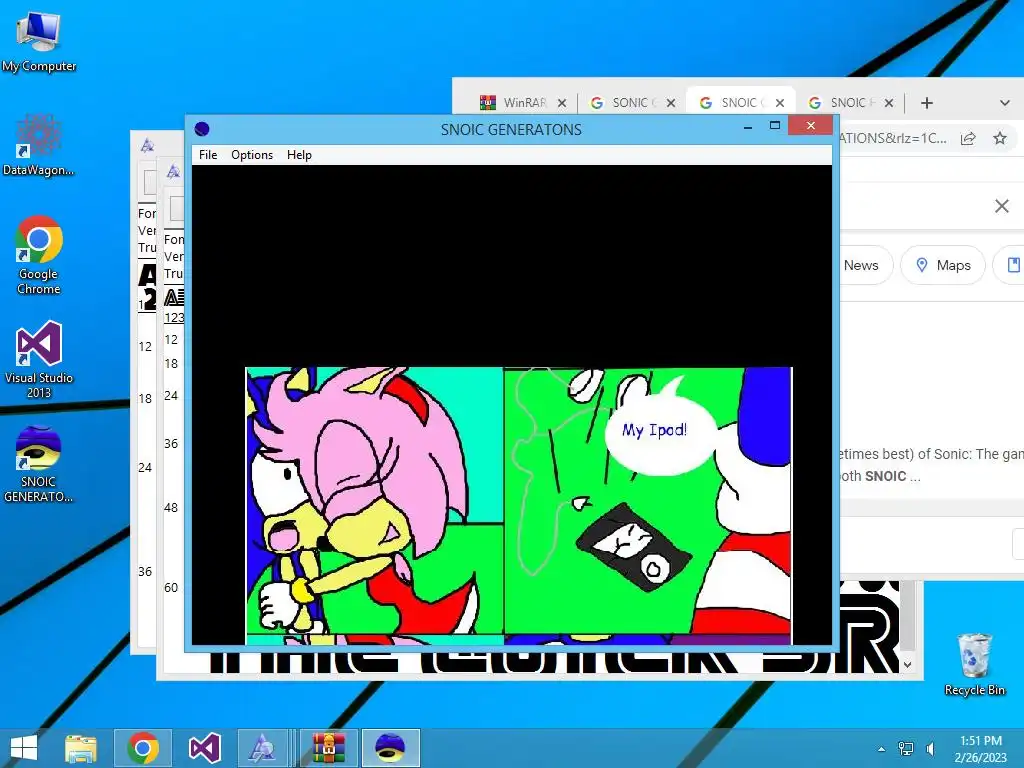Open a new tab in Chrome

point(927,103)
